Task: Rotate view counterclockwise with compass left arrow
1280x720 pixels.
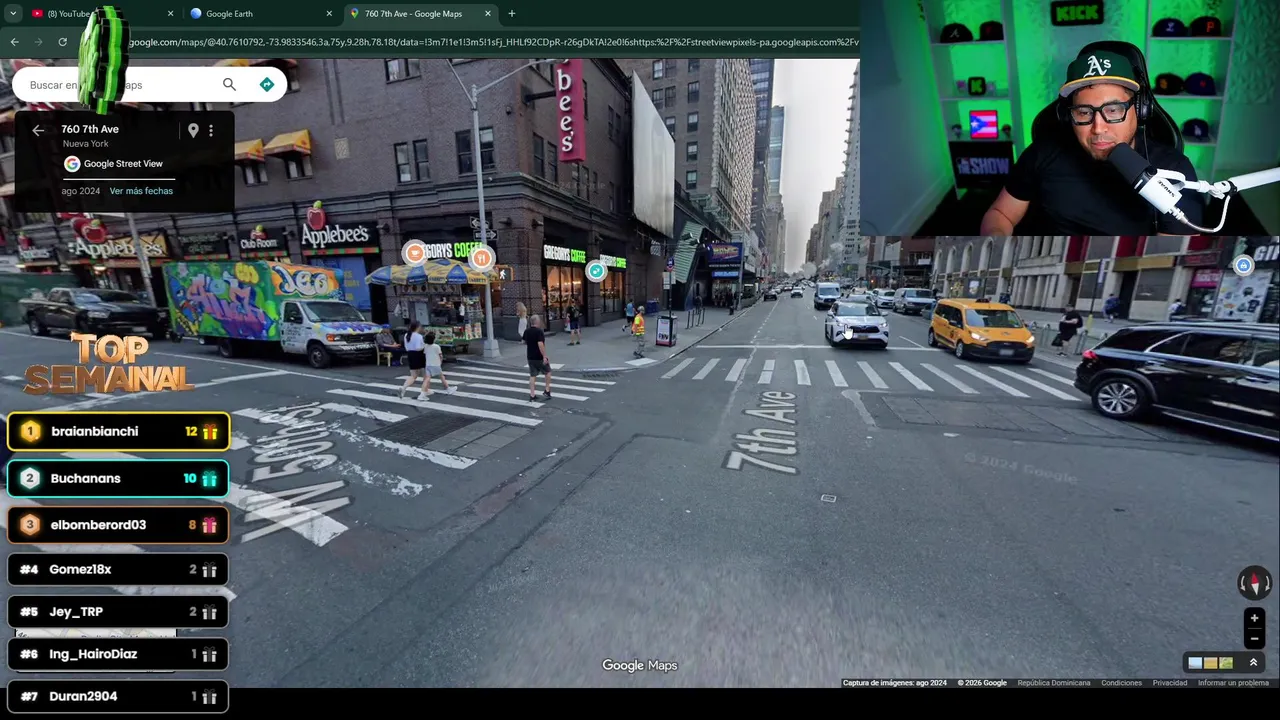Action: pos(1243,582)
